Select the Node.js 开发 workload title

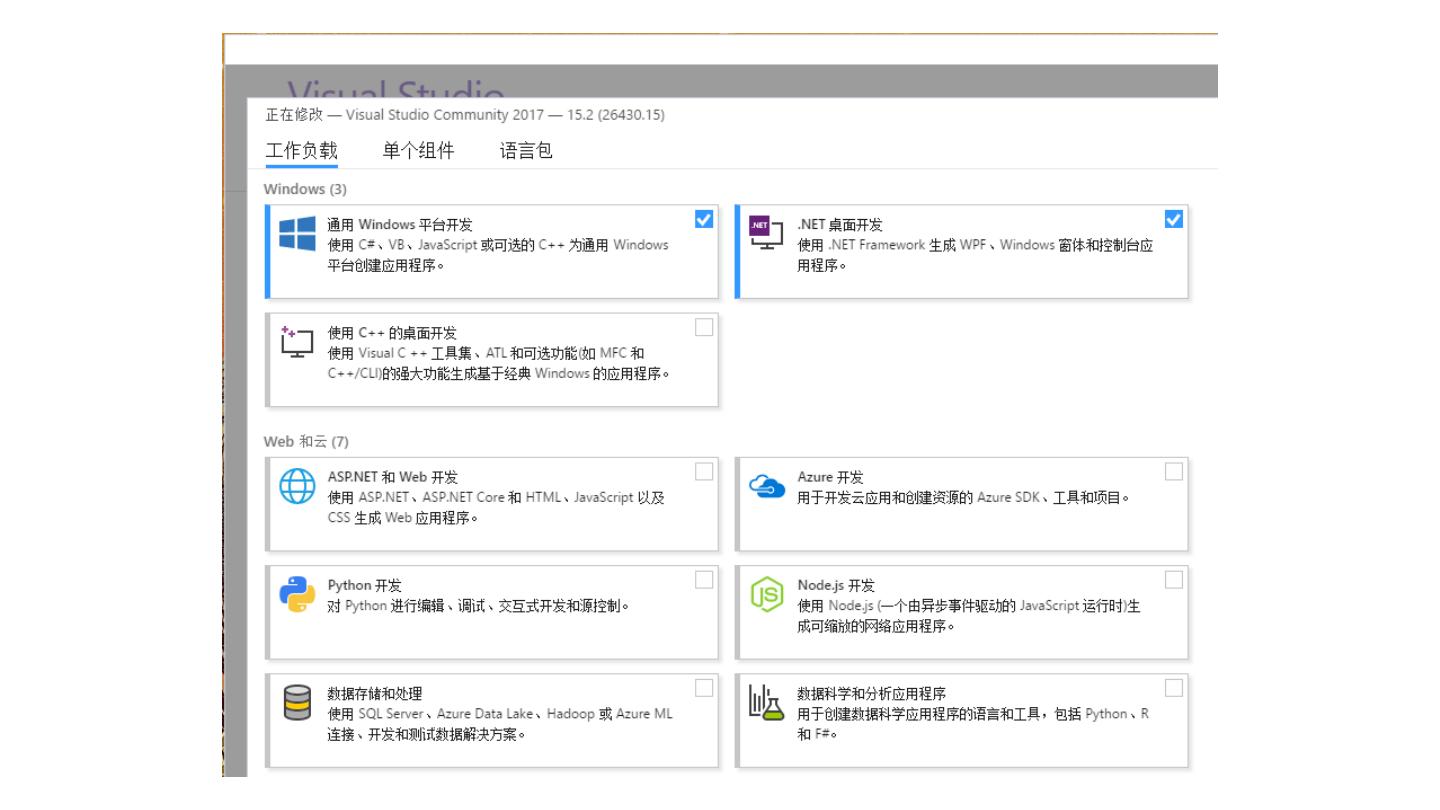tap(836, 585)
